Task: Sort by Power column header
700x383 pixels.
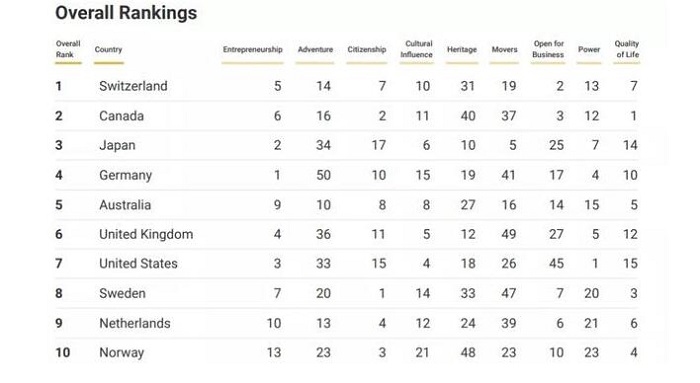Action: pos(589,50)
